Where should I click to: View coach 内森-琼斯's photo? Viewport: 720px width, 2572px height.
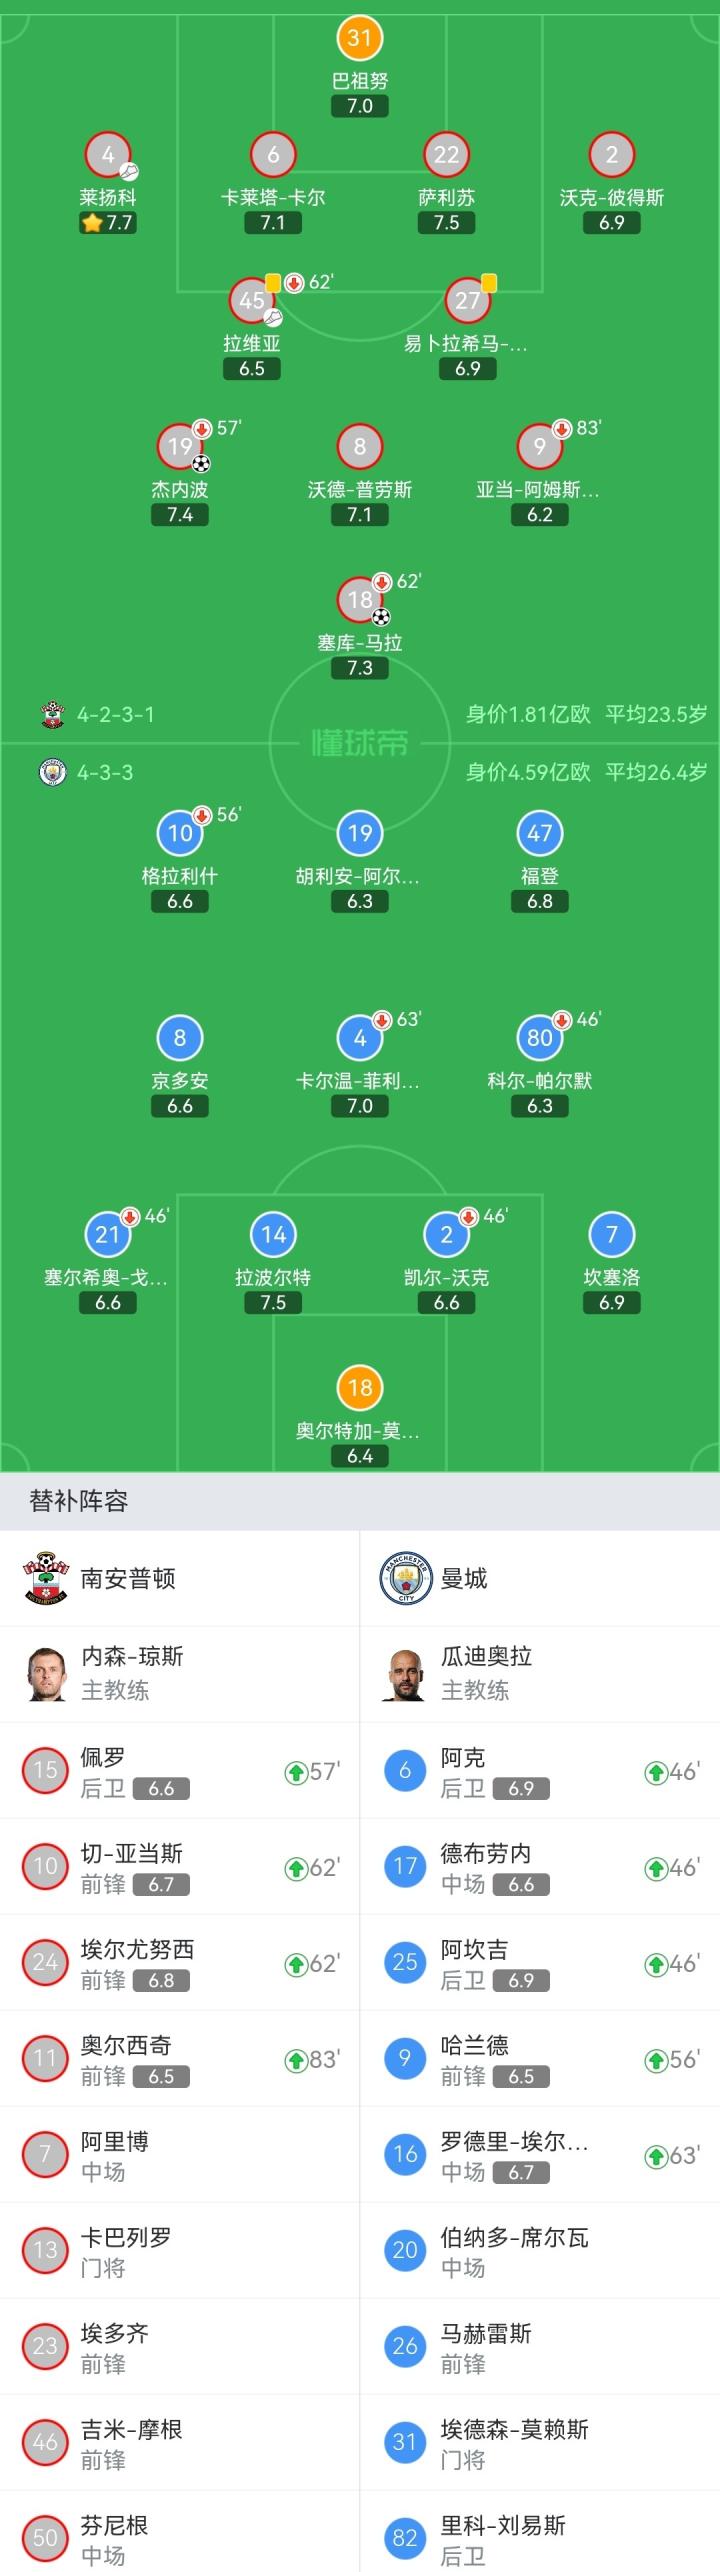[46, 1673]
